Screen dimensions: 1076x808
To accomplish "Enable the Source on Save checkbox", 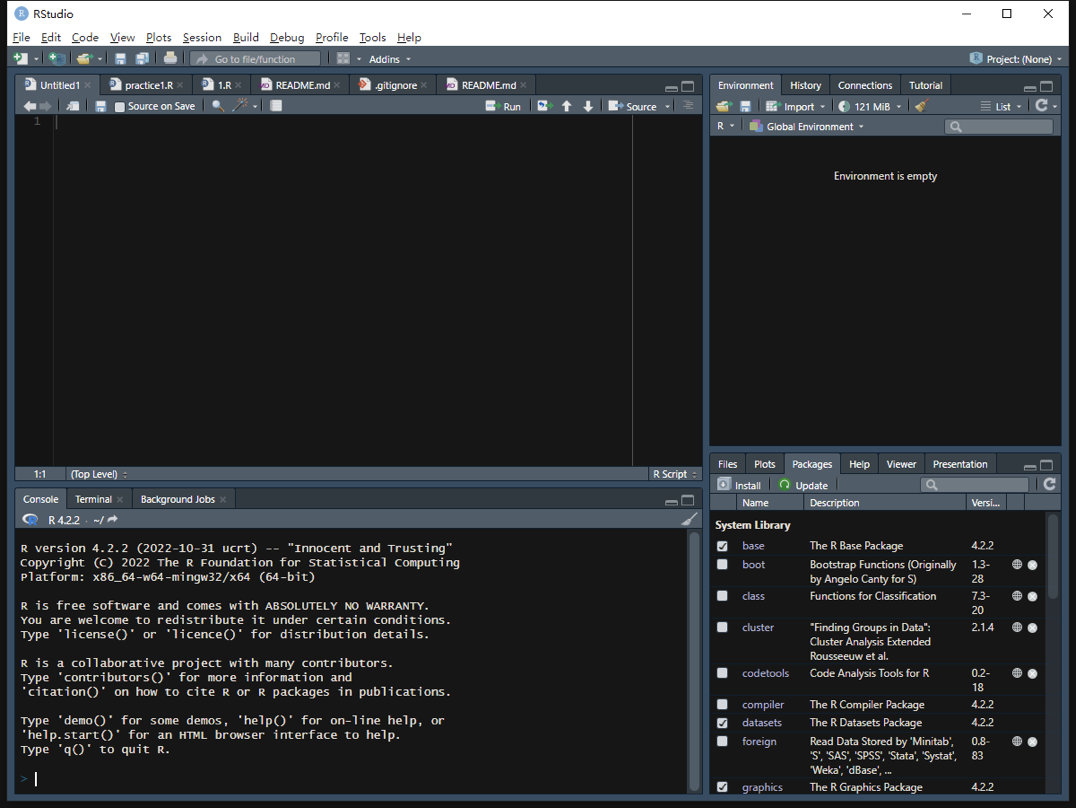I will pyautogui.click(x=120, y=106).
